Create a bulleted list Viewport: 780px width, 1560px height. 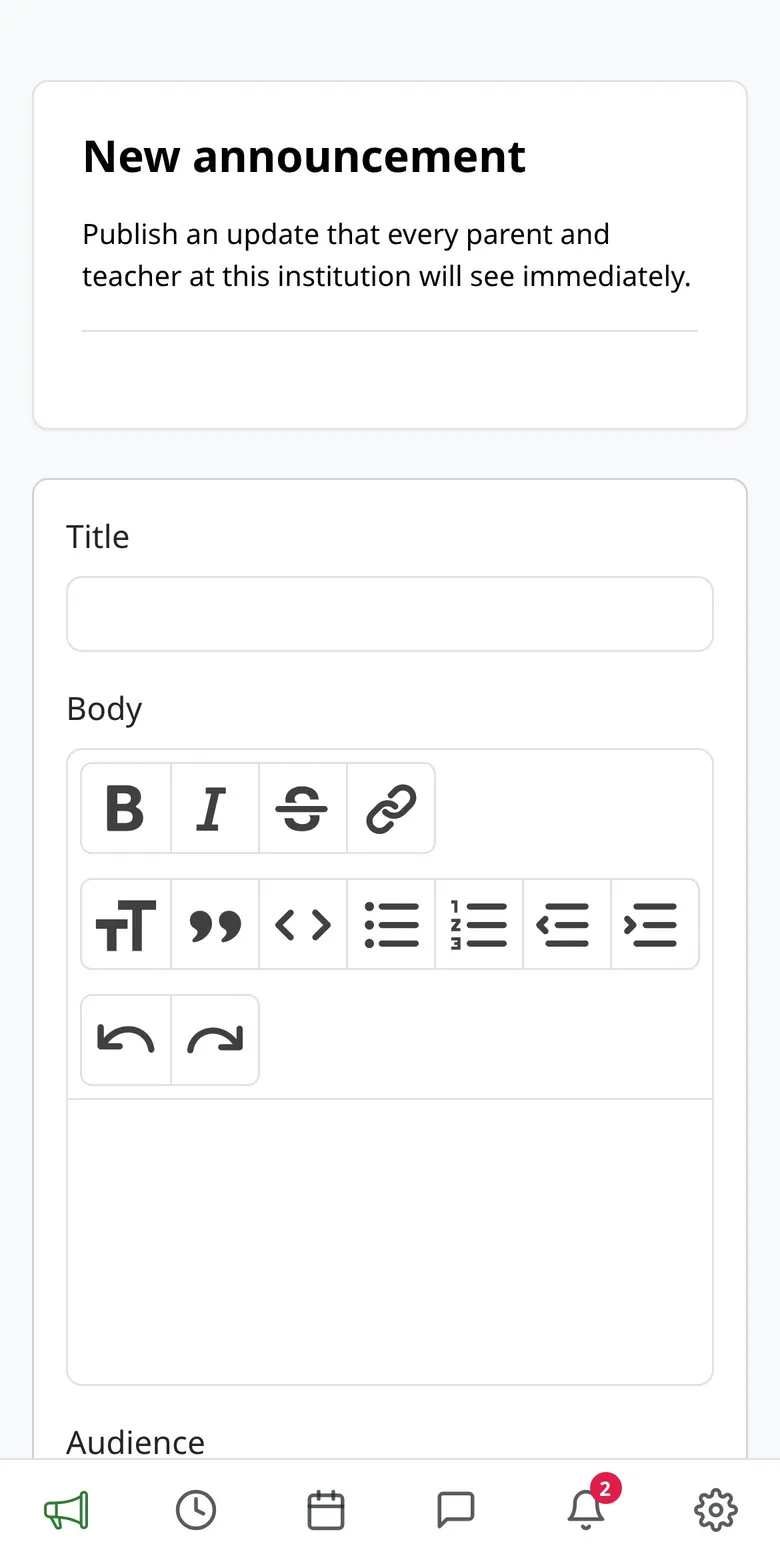tap(391, 924)
